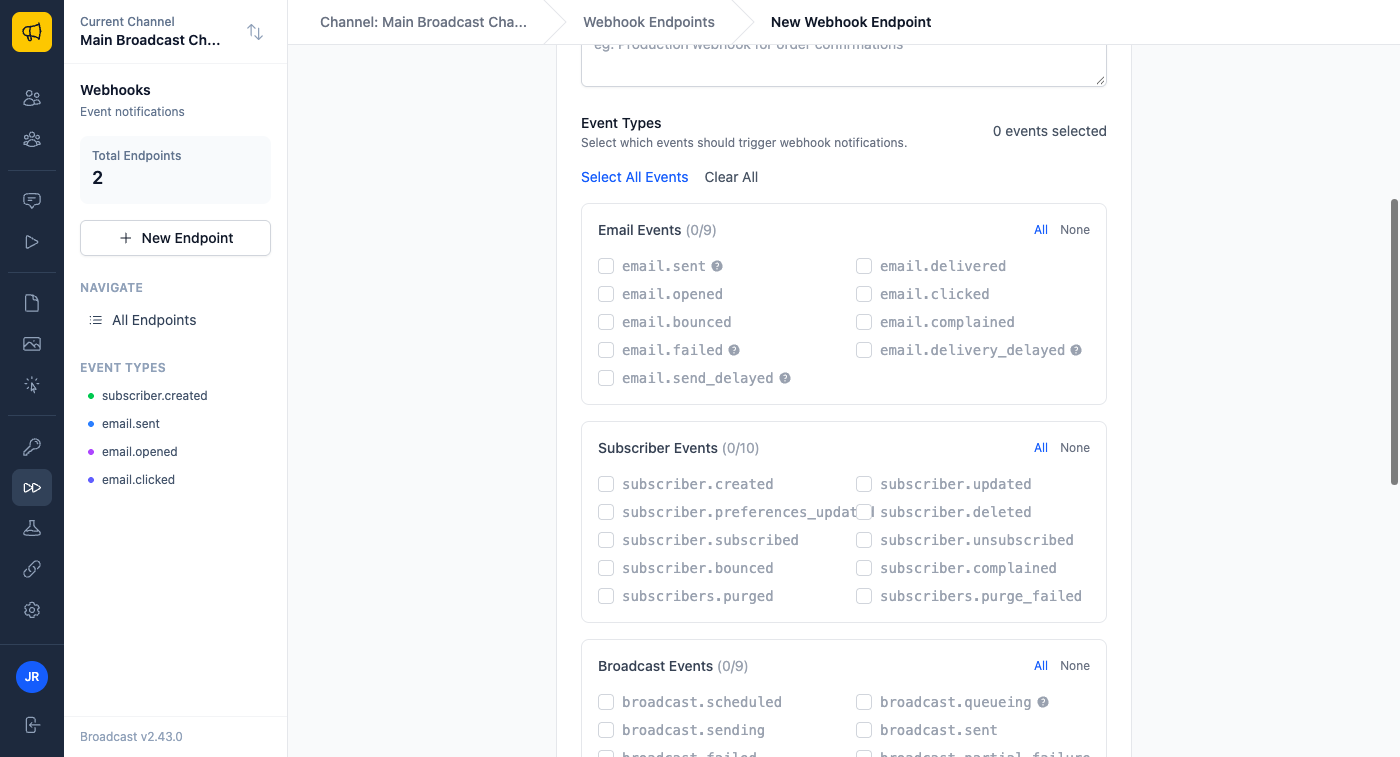Click the email.opened event type in the sidebar

click(139, 452)
